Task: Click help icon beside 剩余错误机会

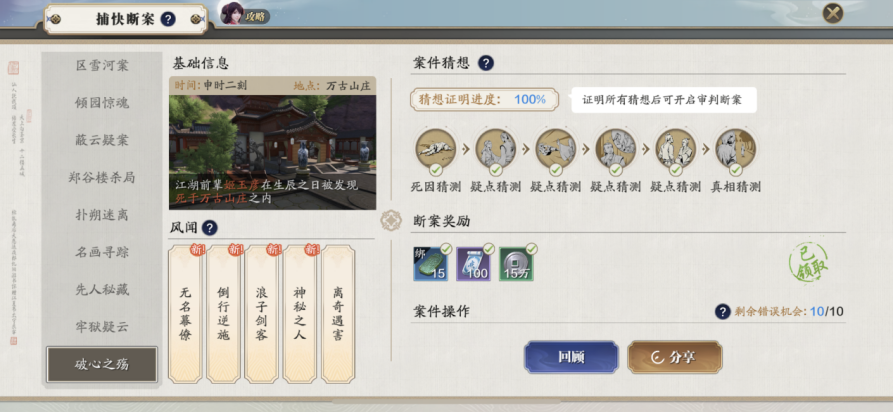Action: [x=723, y=312]
